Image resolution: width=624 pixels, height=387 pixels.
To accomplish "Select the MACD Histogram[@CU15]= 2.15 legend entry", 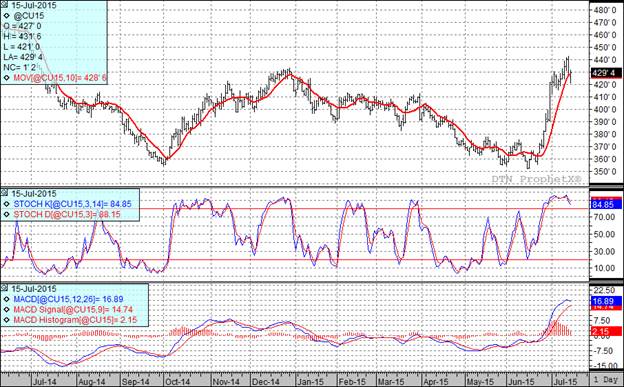I will pyautogui.click(x=75, y=320).
